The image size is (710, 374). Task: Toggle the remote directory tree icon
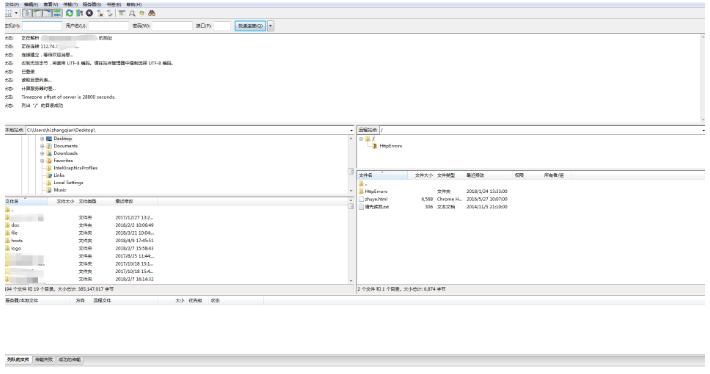point(47,13)
